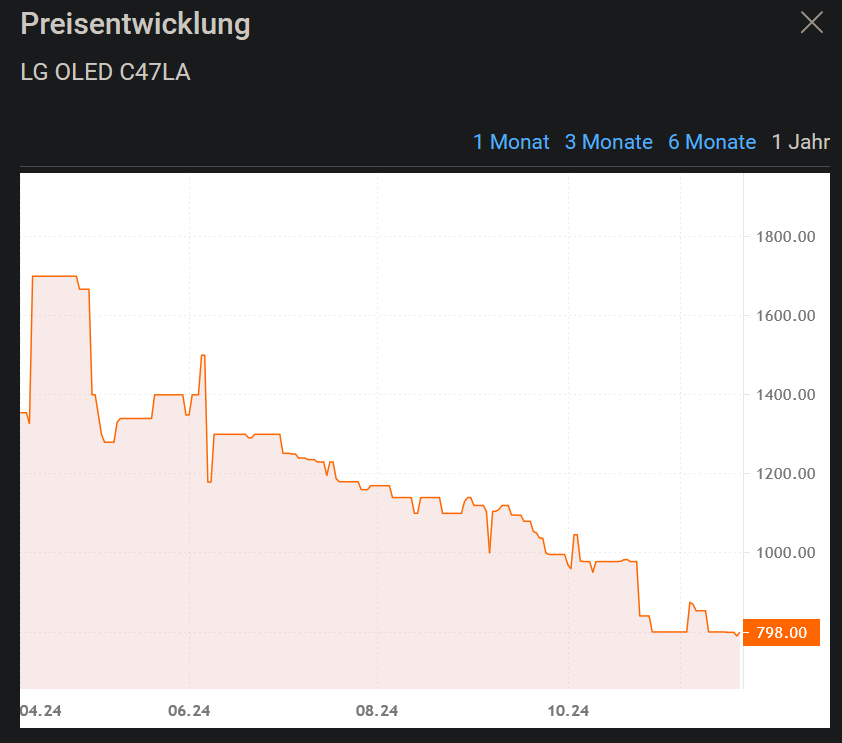Click the 1600.00 axis label
Screen dimensions: 842x743
[786, 316]
